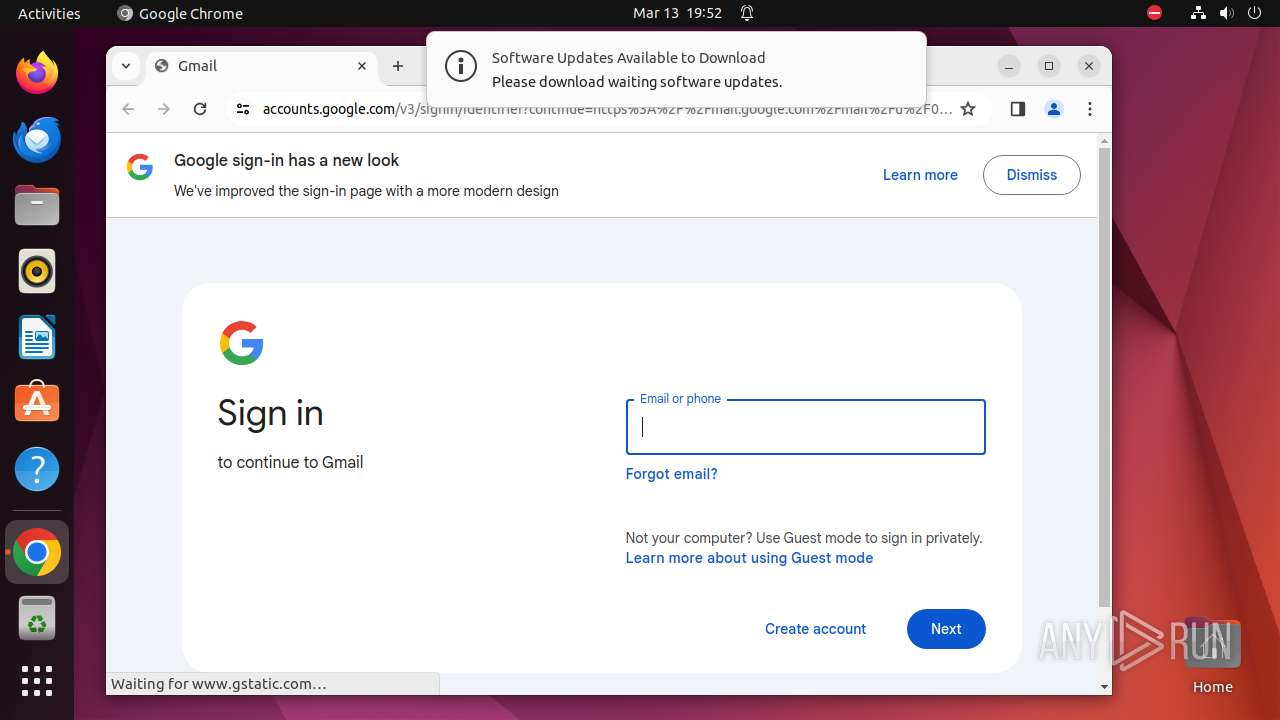The height and width of the screenshot is (720, 1280).
Task: Open the clock and calendar panel
Action: pyautogui.click(x=677, y=13)
